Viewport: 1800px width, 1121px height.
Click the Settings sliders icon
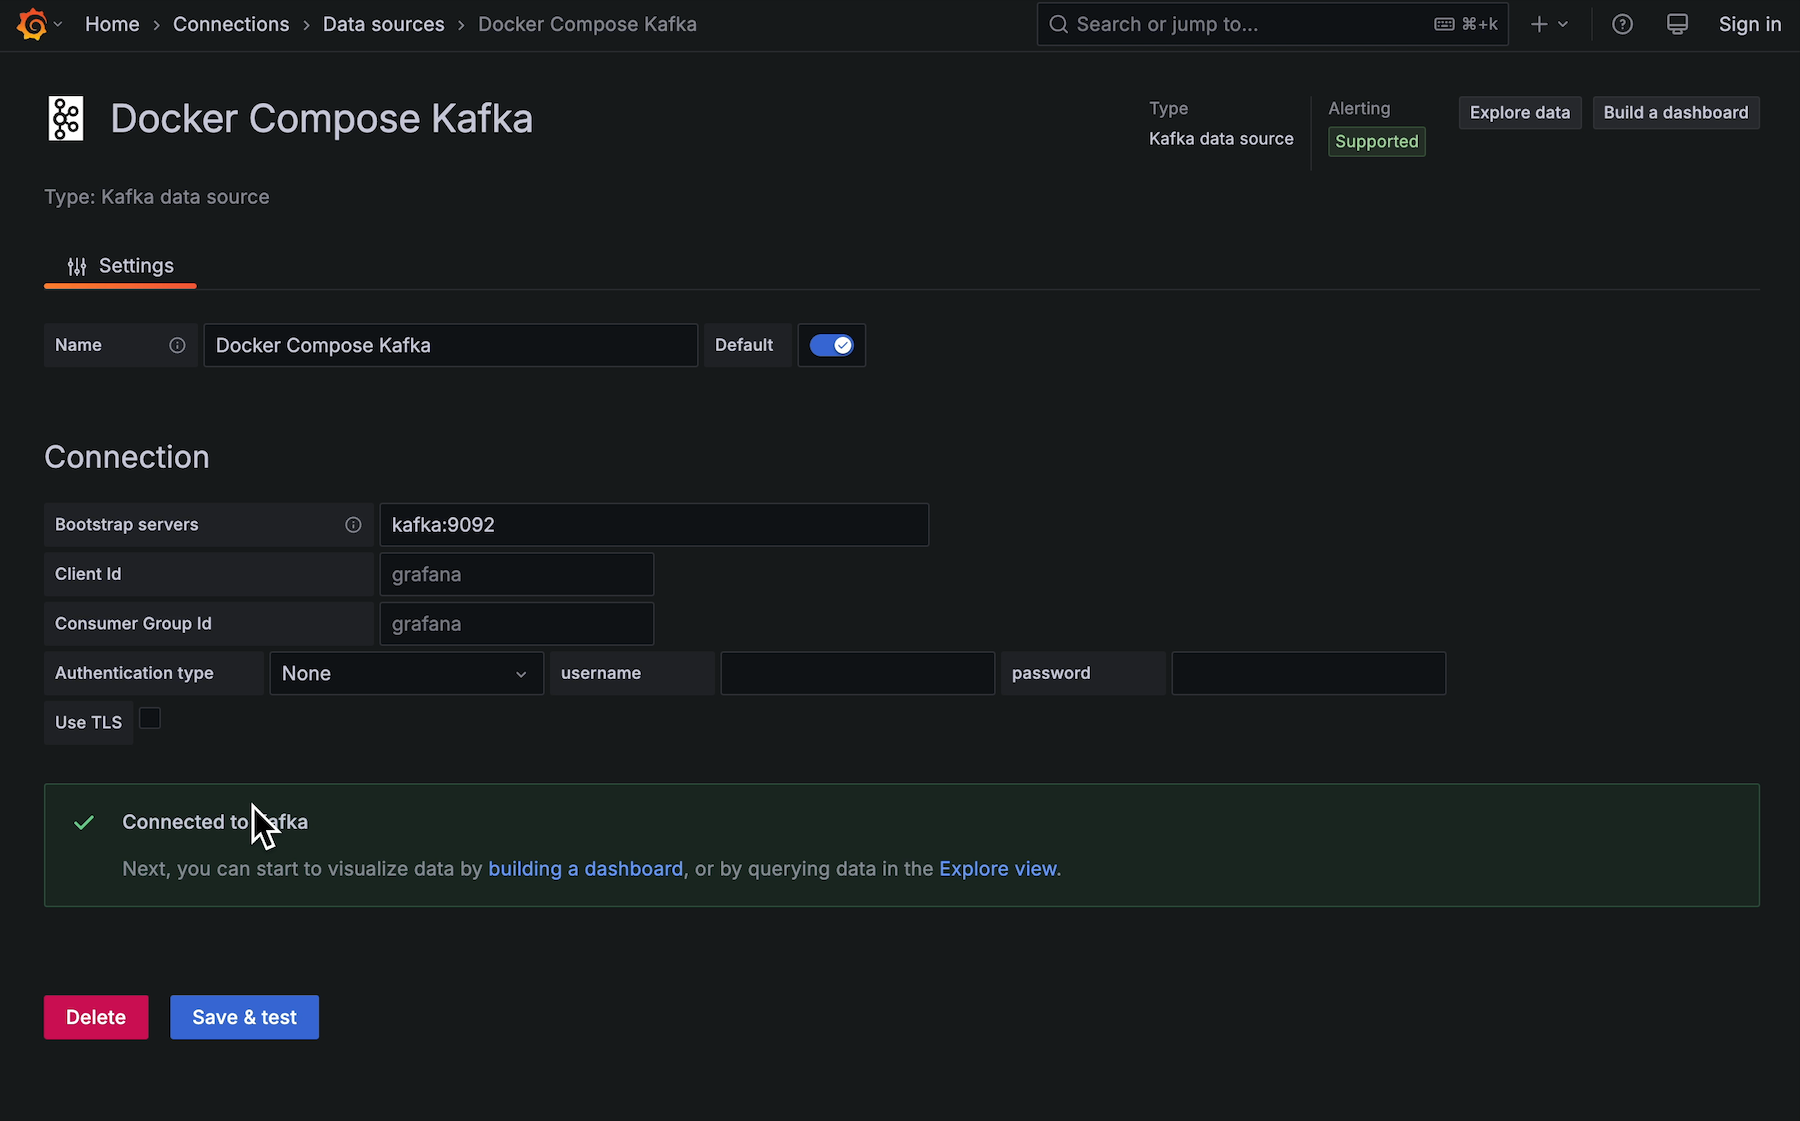(x=77, y=266)
